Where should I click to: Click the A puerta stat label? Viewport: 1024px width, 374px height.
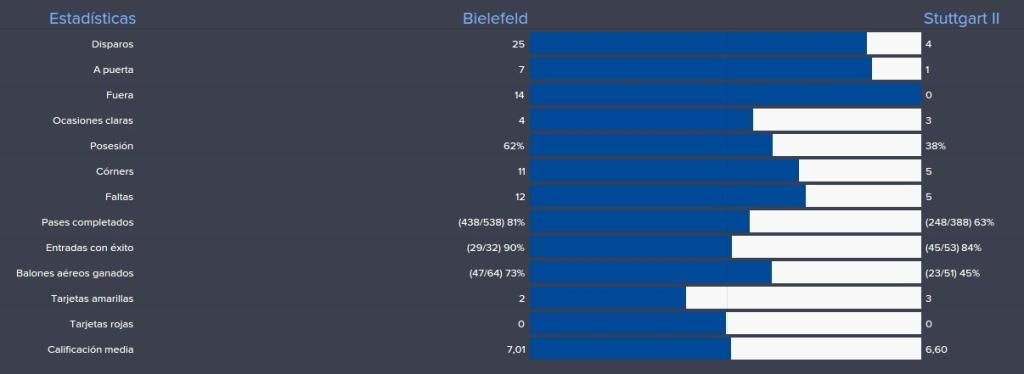pos(113,70)
